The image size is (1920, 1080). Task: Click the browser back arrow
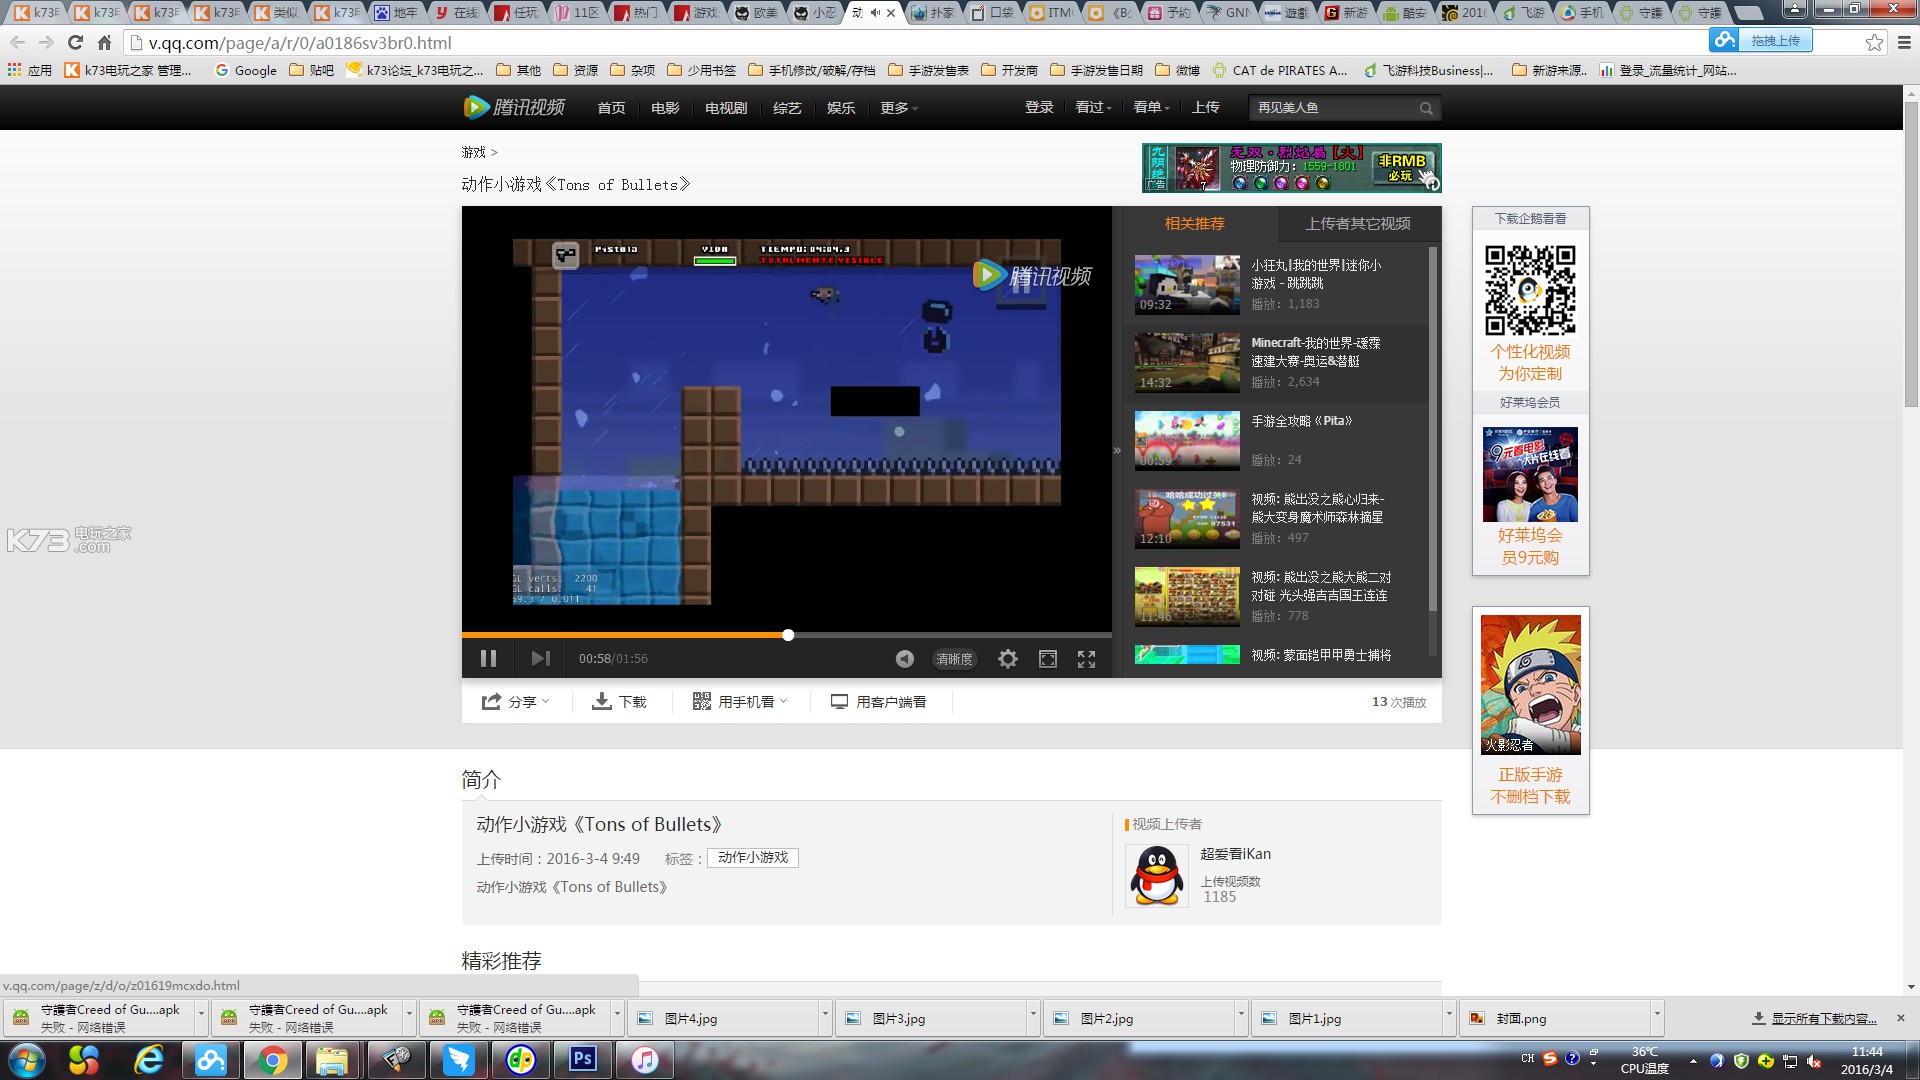[x=17, y=43]
